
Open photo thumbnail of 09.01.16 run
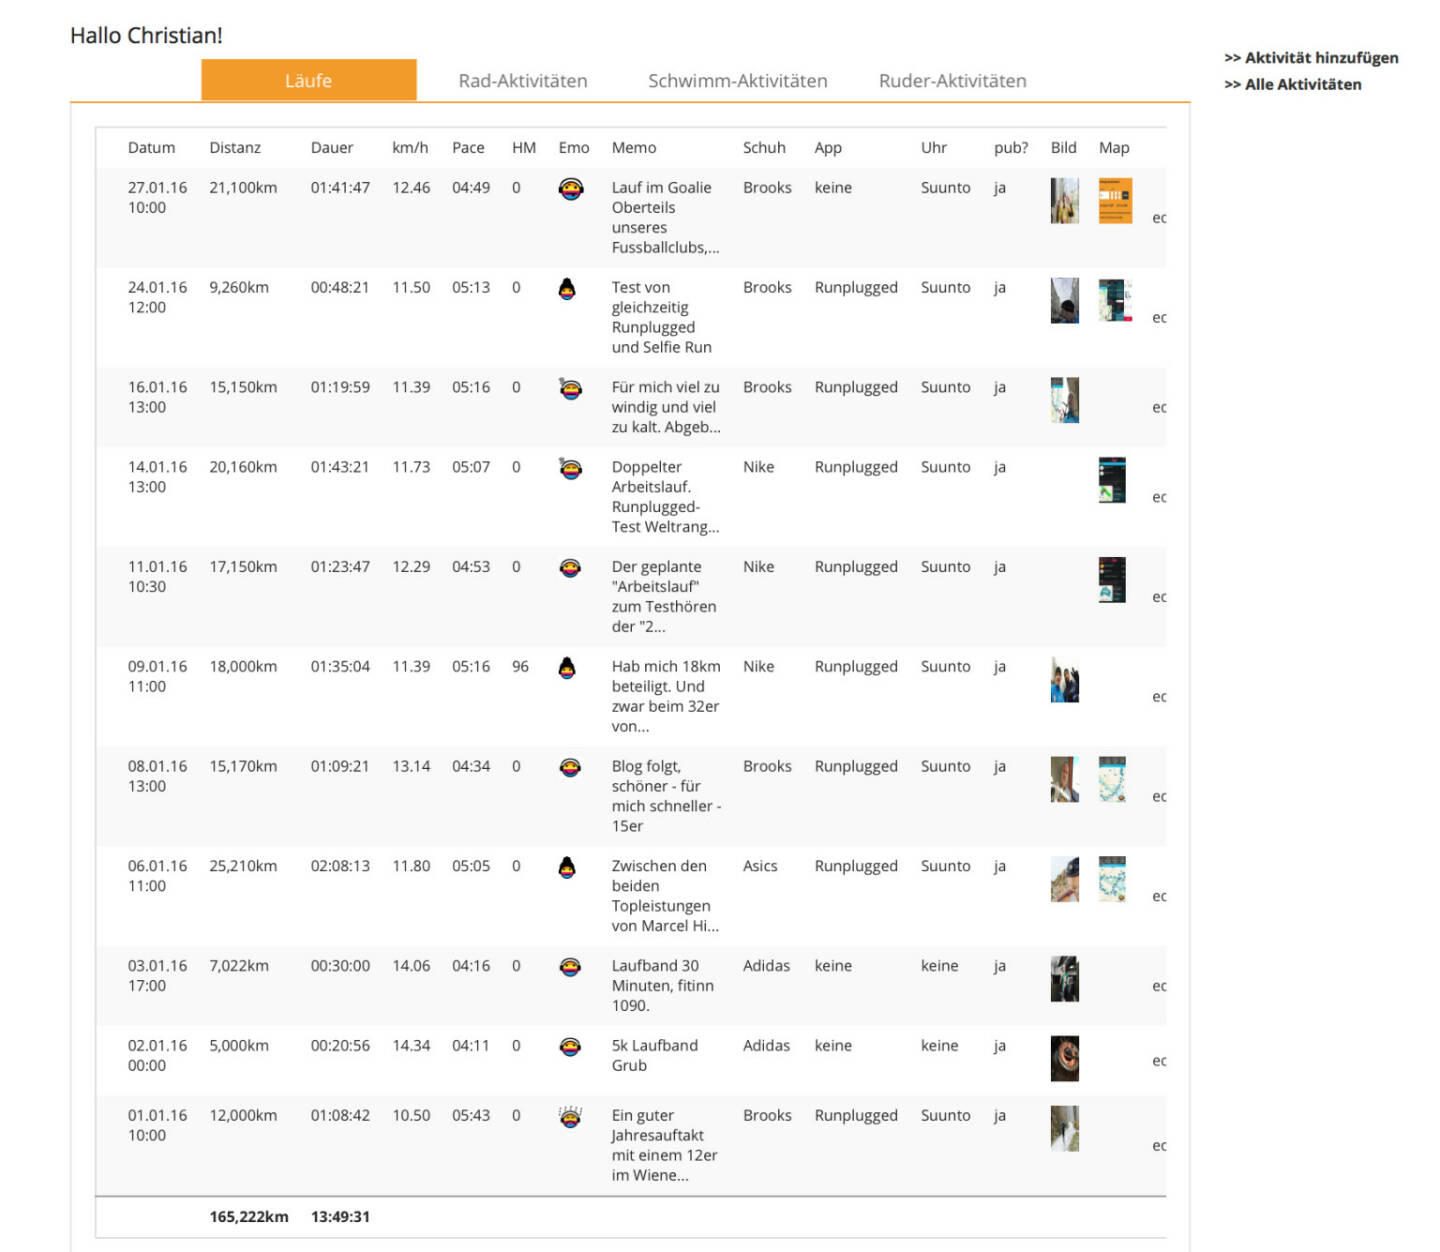tap(1064, 680)
